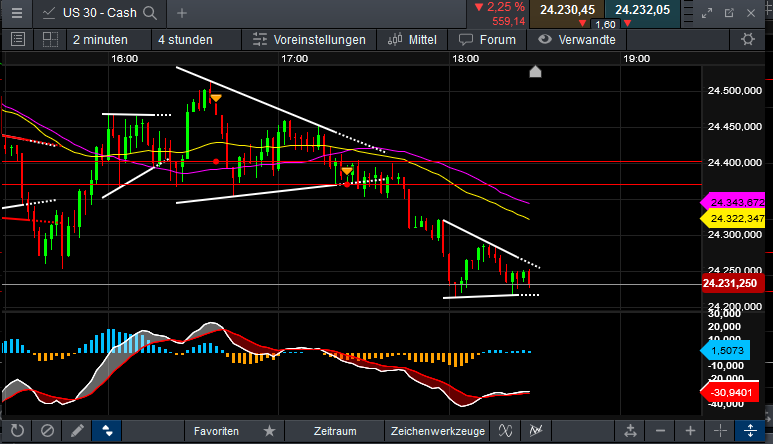
Task: Click the 18:00 time axis label
Action: click(465, 59)
